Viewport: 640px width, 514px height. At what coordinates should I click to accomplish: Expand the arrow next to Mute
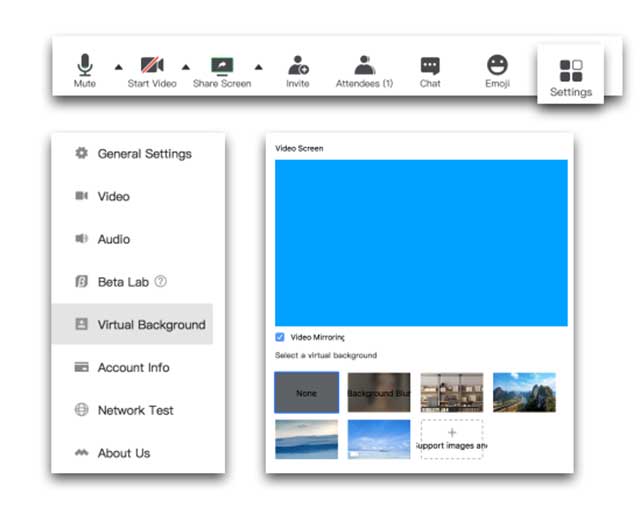click(118, 67)
